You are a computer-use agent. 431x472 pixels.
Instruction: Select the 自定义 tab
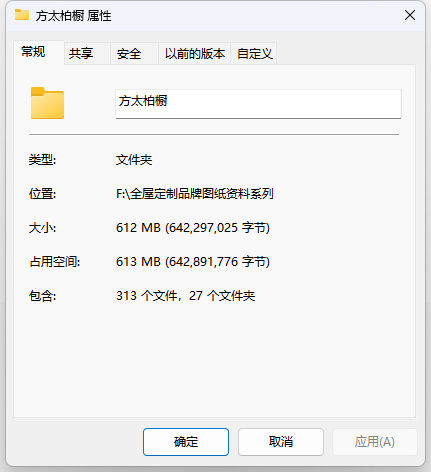pos(254,53)
